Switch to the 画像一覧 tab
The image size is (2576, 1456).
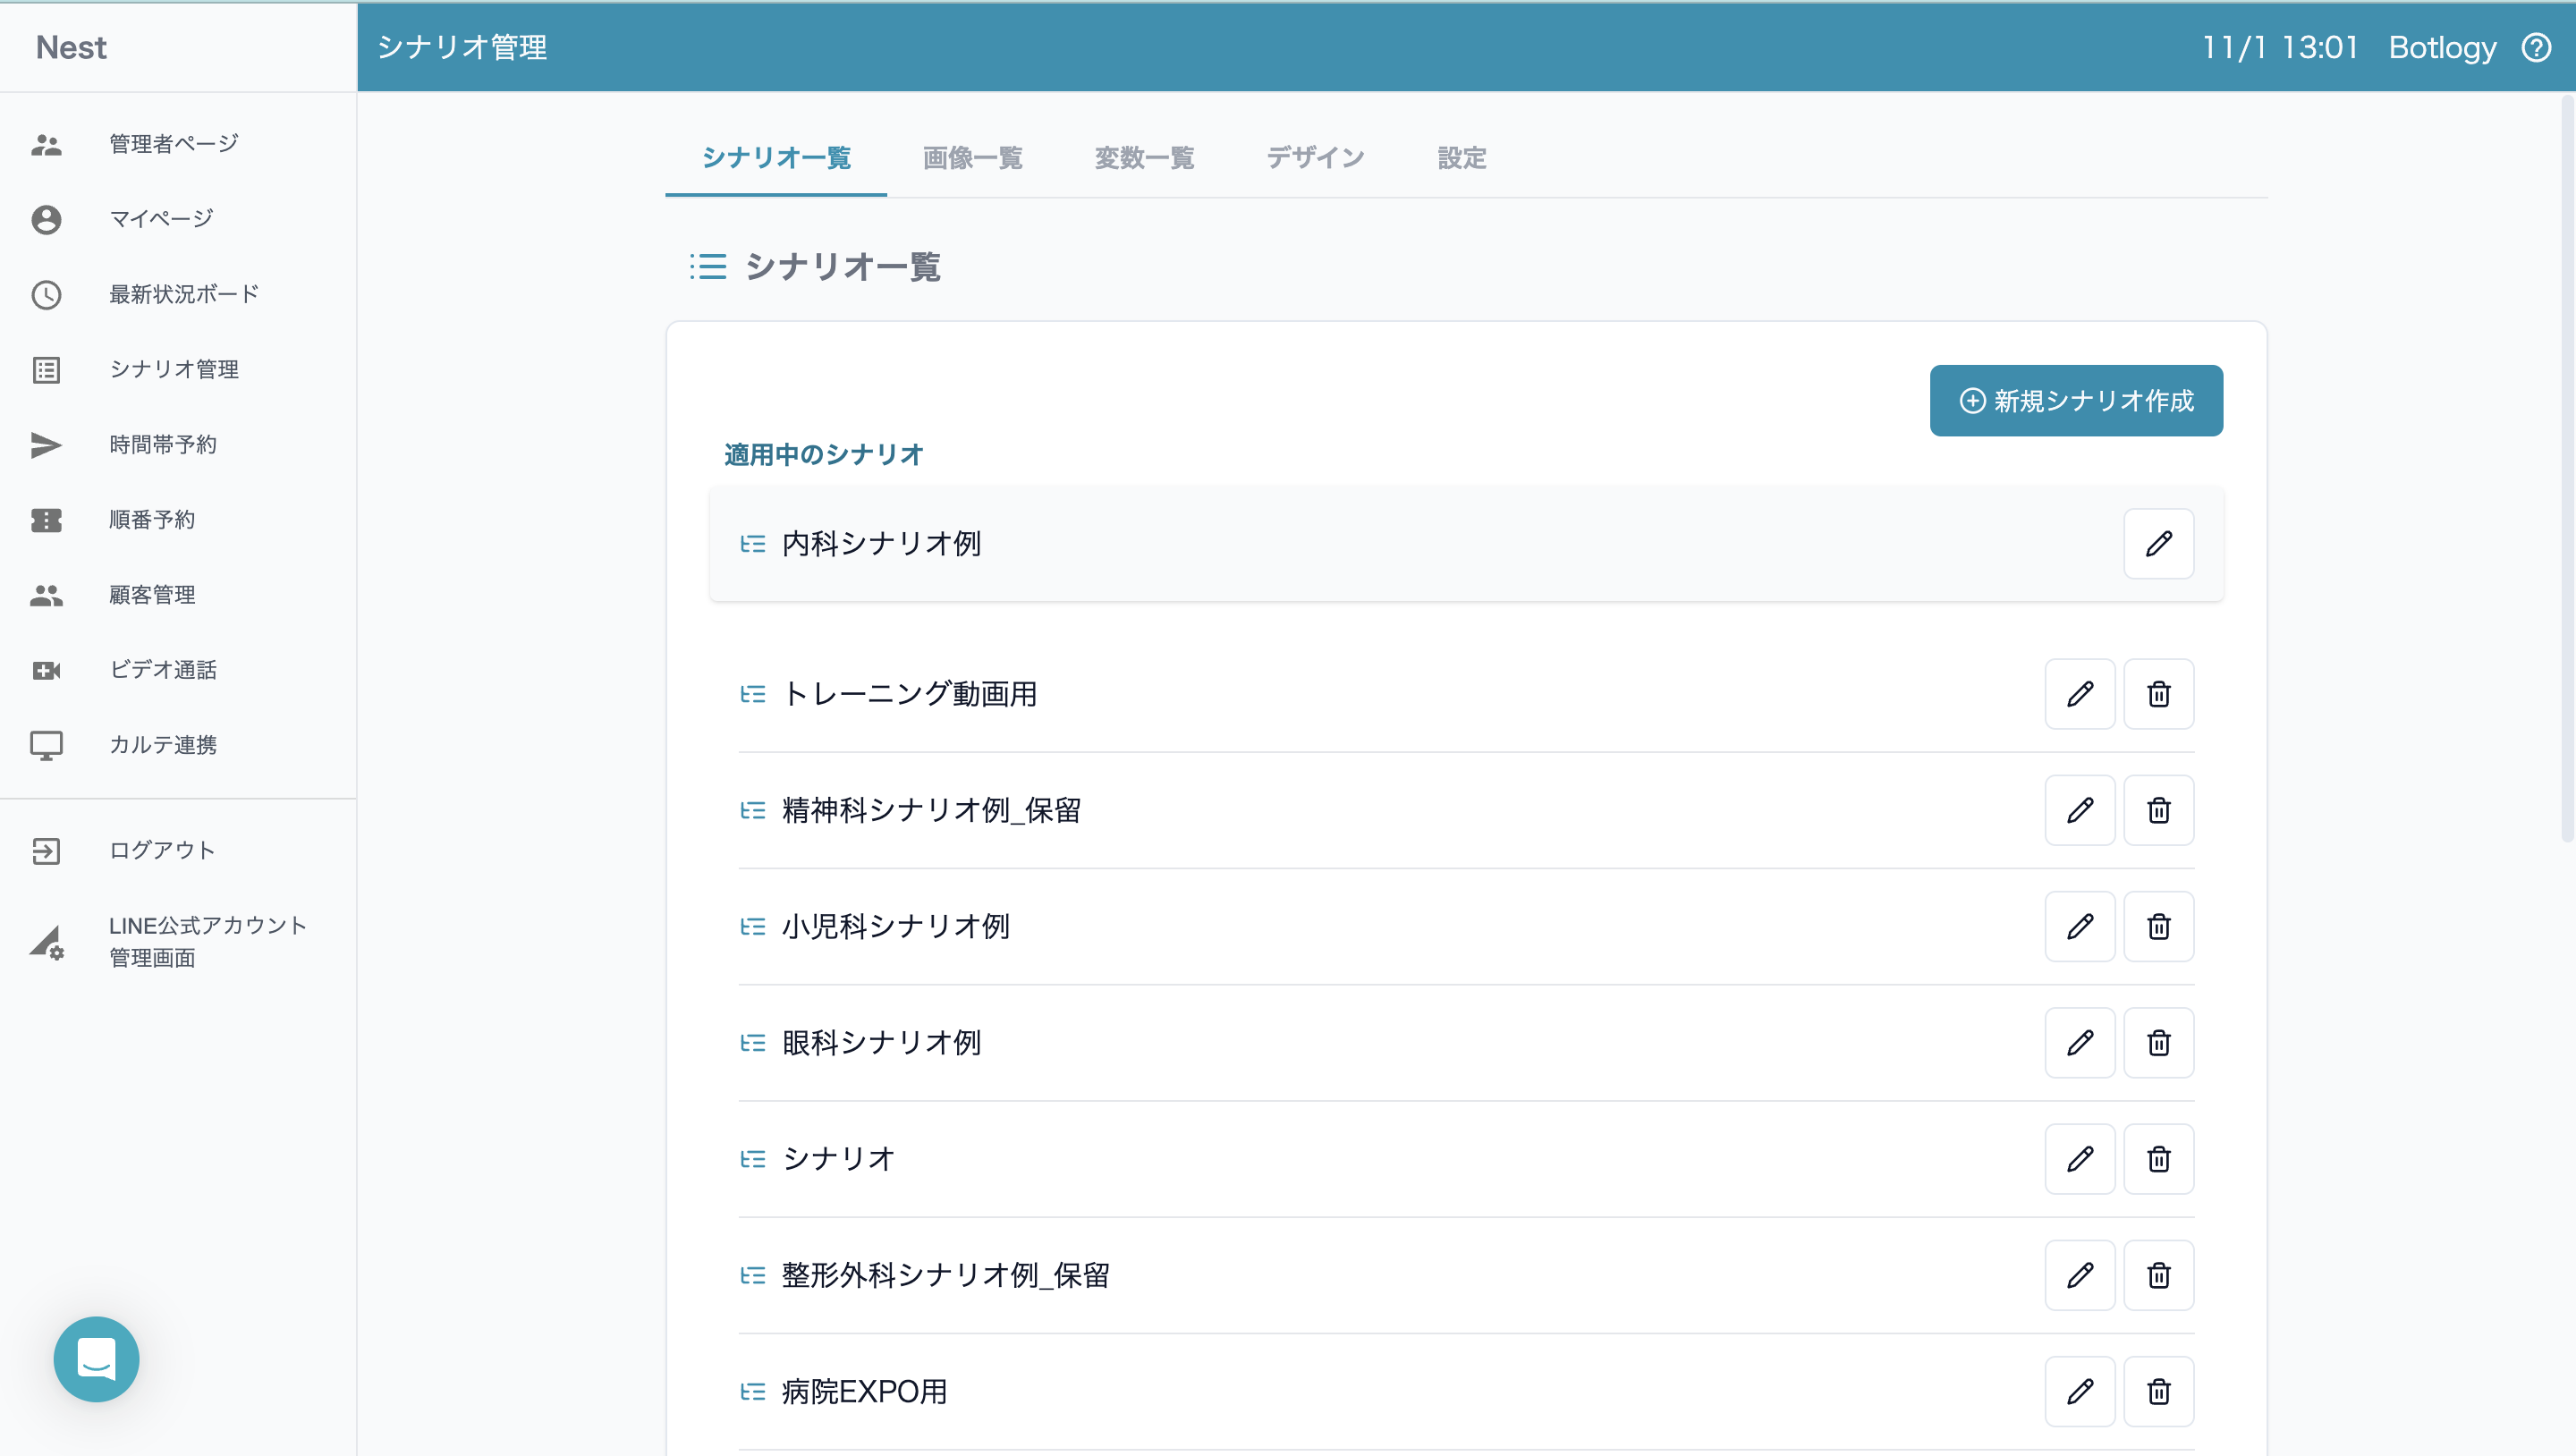tap(972, 158)
